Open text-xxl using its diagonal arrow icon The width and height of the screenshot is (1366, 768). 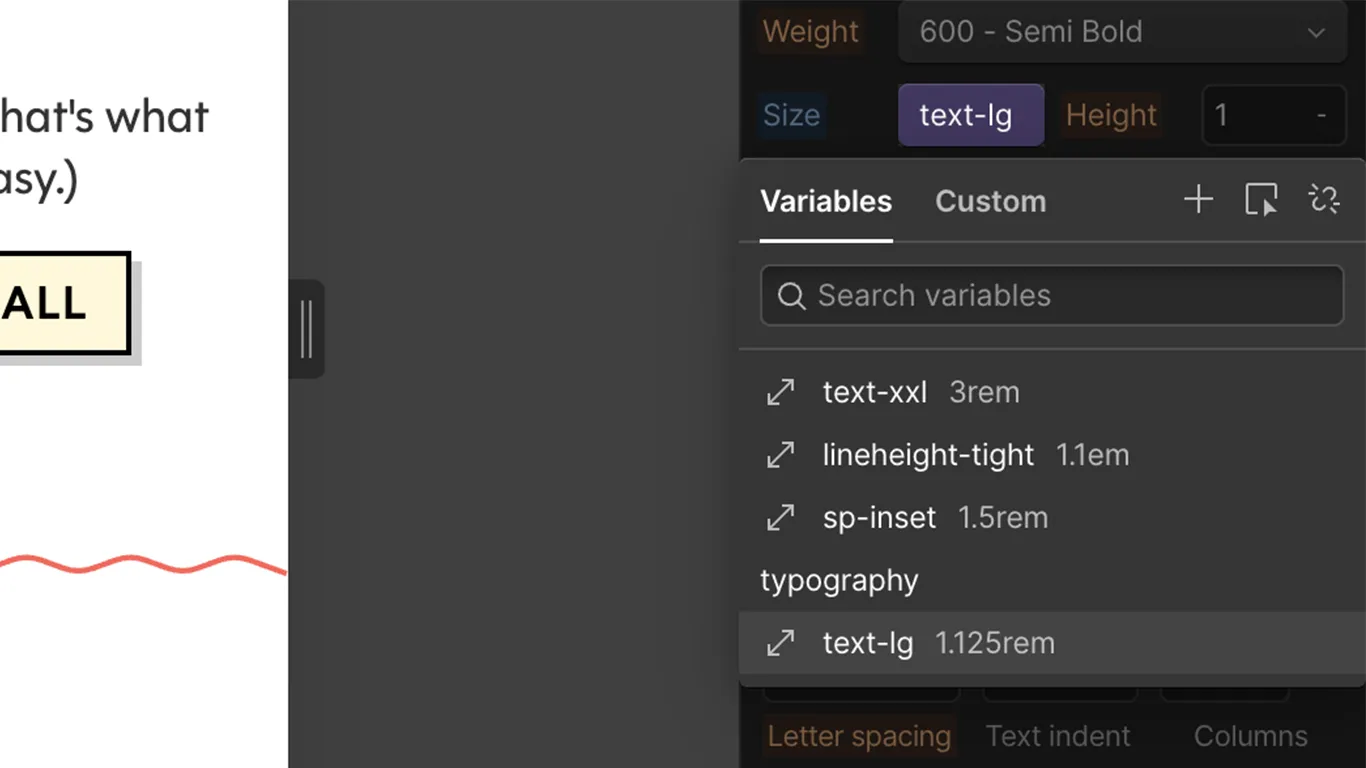pos(781,392)
